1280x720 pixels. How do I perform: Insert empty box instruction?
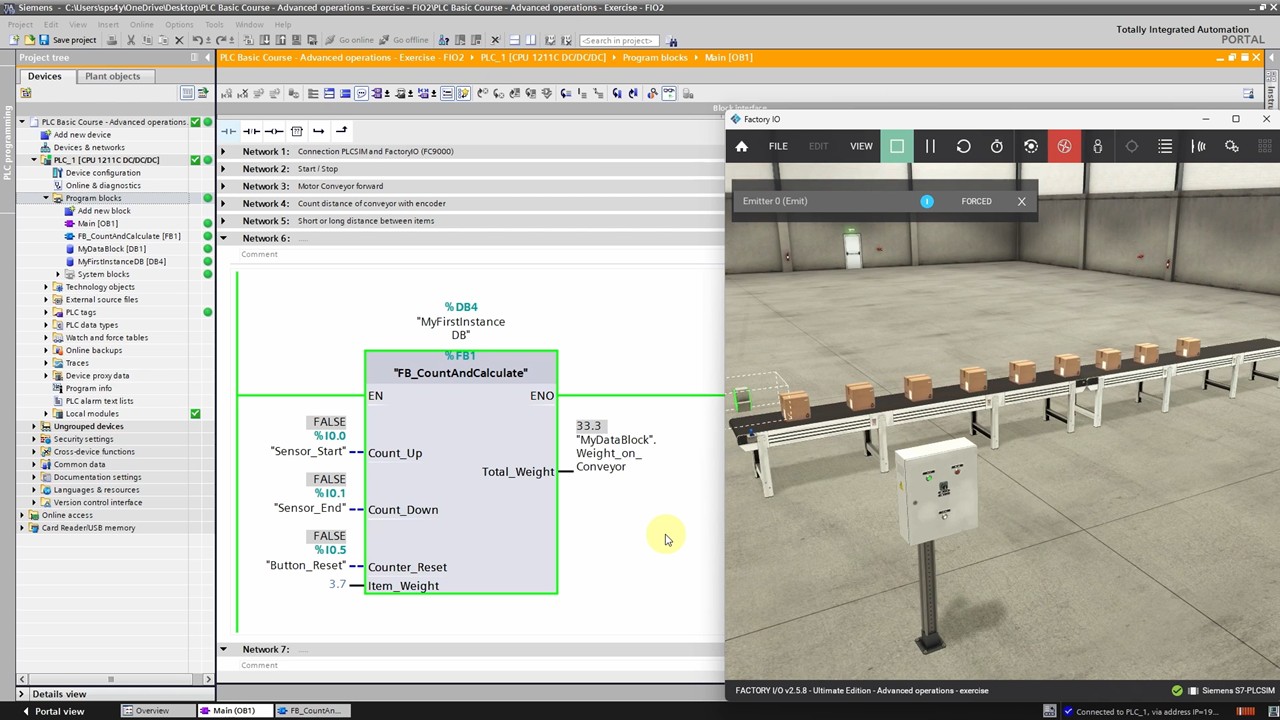coord(296,131)
